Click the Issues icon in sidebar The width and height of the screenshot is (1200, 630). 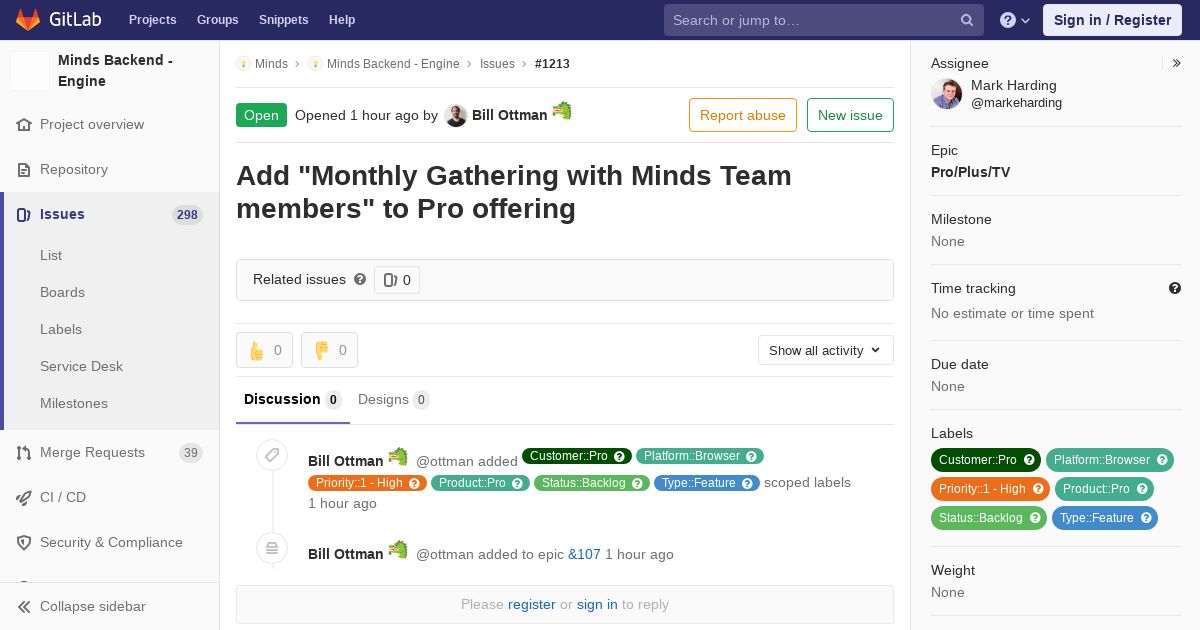click(x=24, y=214)
